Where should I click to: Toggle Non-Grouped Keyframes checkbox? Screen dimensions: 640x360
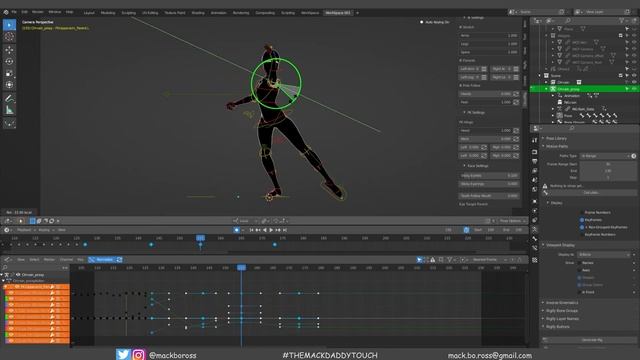(582, 227)
